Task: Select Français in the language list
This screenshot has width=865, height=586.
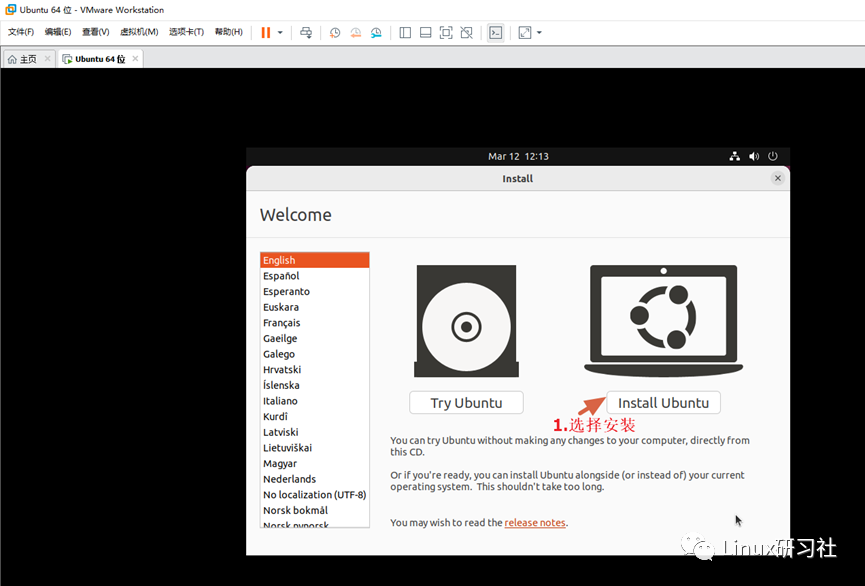Action: pyautogui.click(x=314, y=323)
